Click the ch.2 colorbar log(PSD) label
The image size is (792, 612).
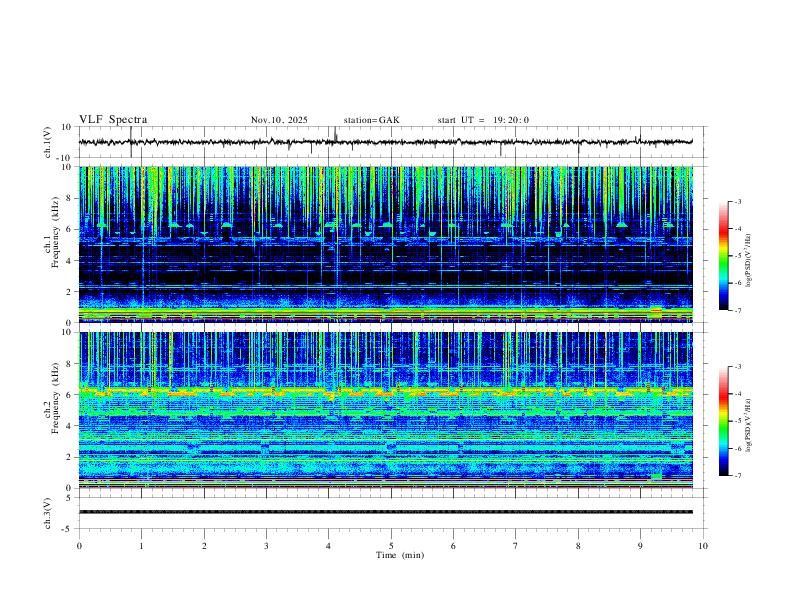pos(748,425)
